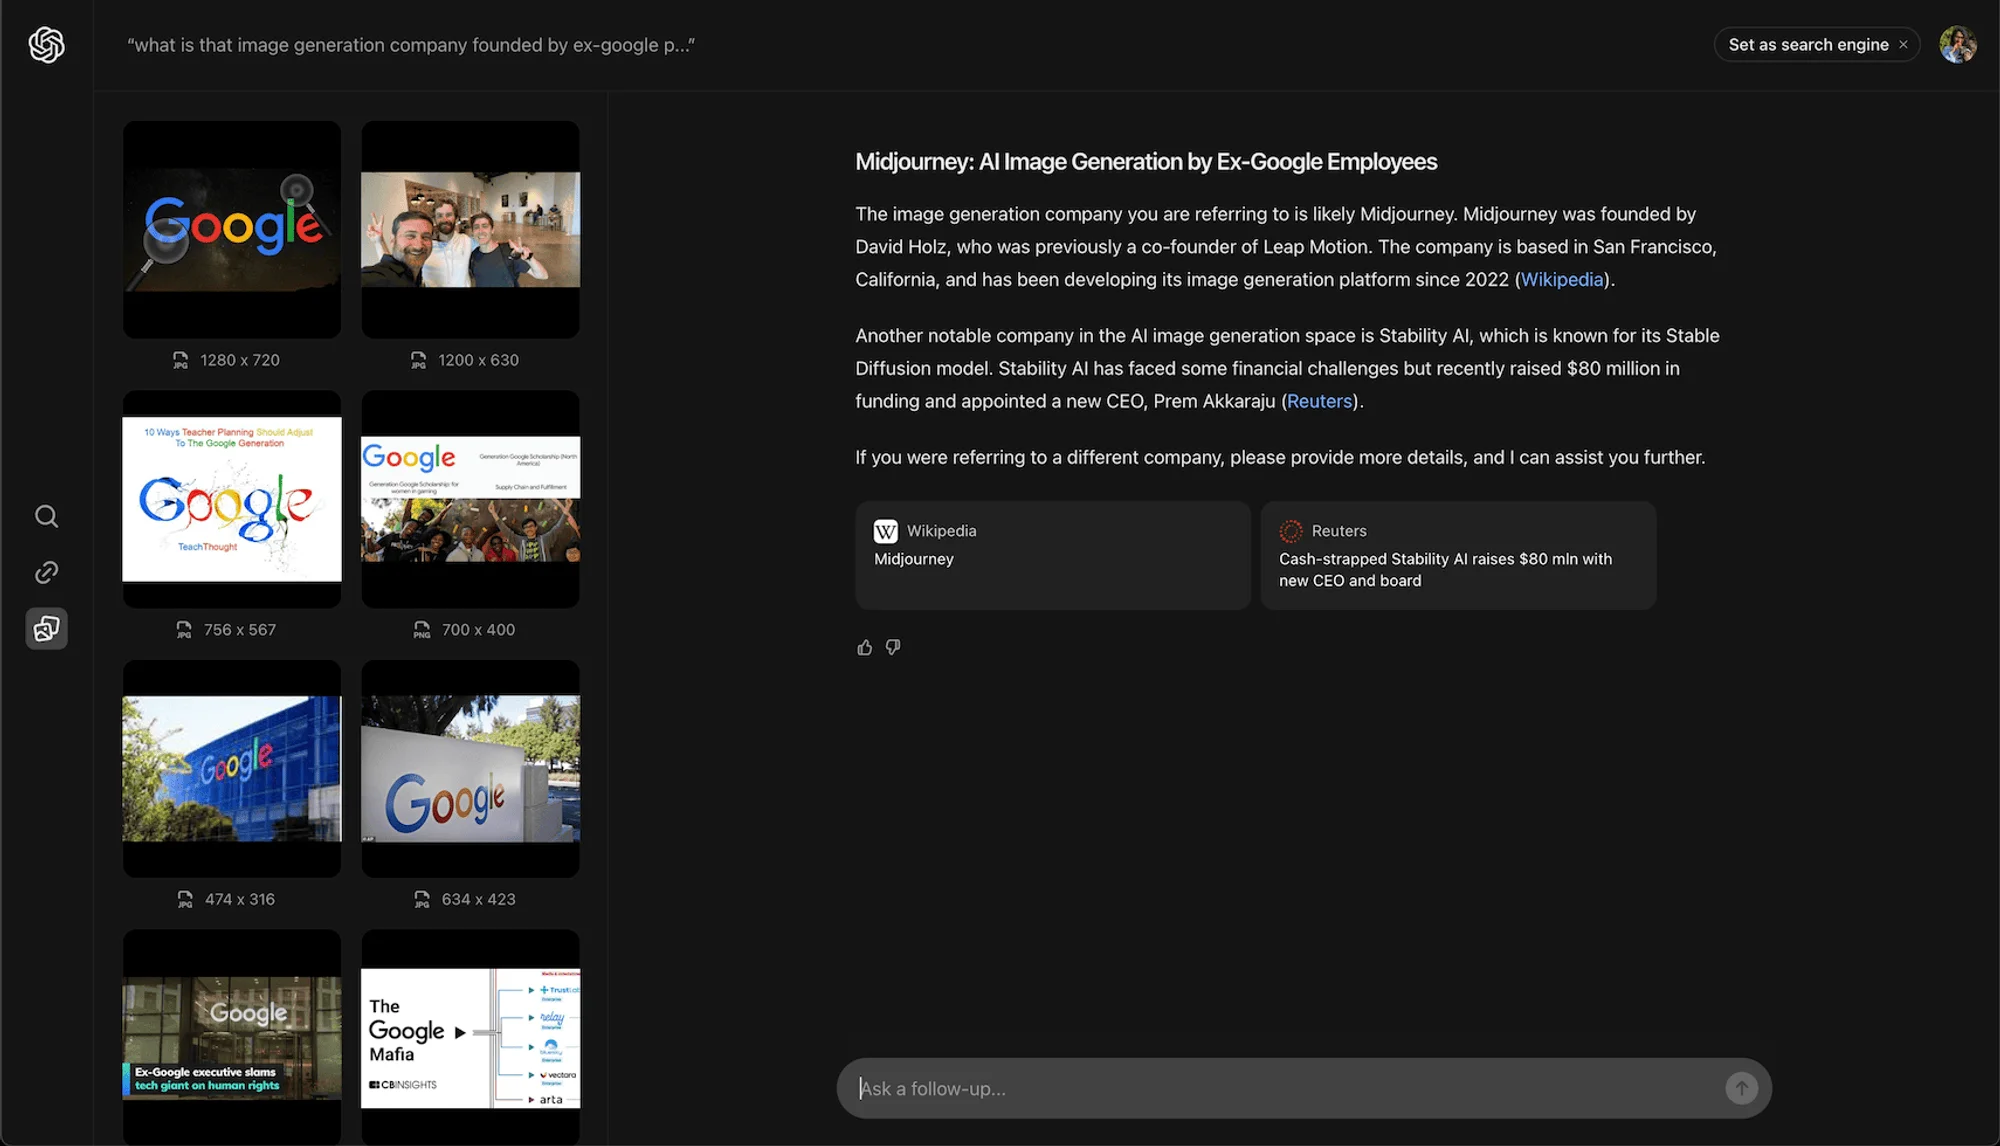Click the Set as search engine button

(1806, 44)
